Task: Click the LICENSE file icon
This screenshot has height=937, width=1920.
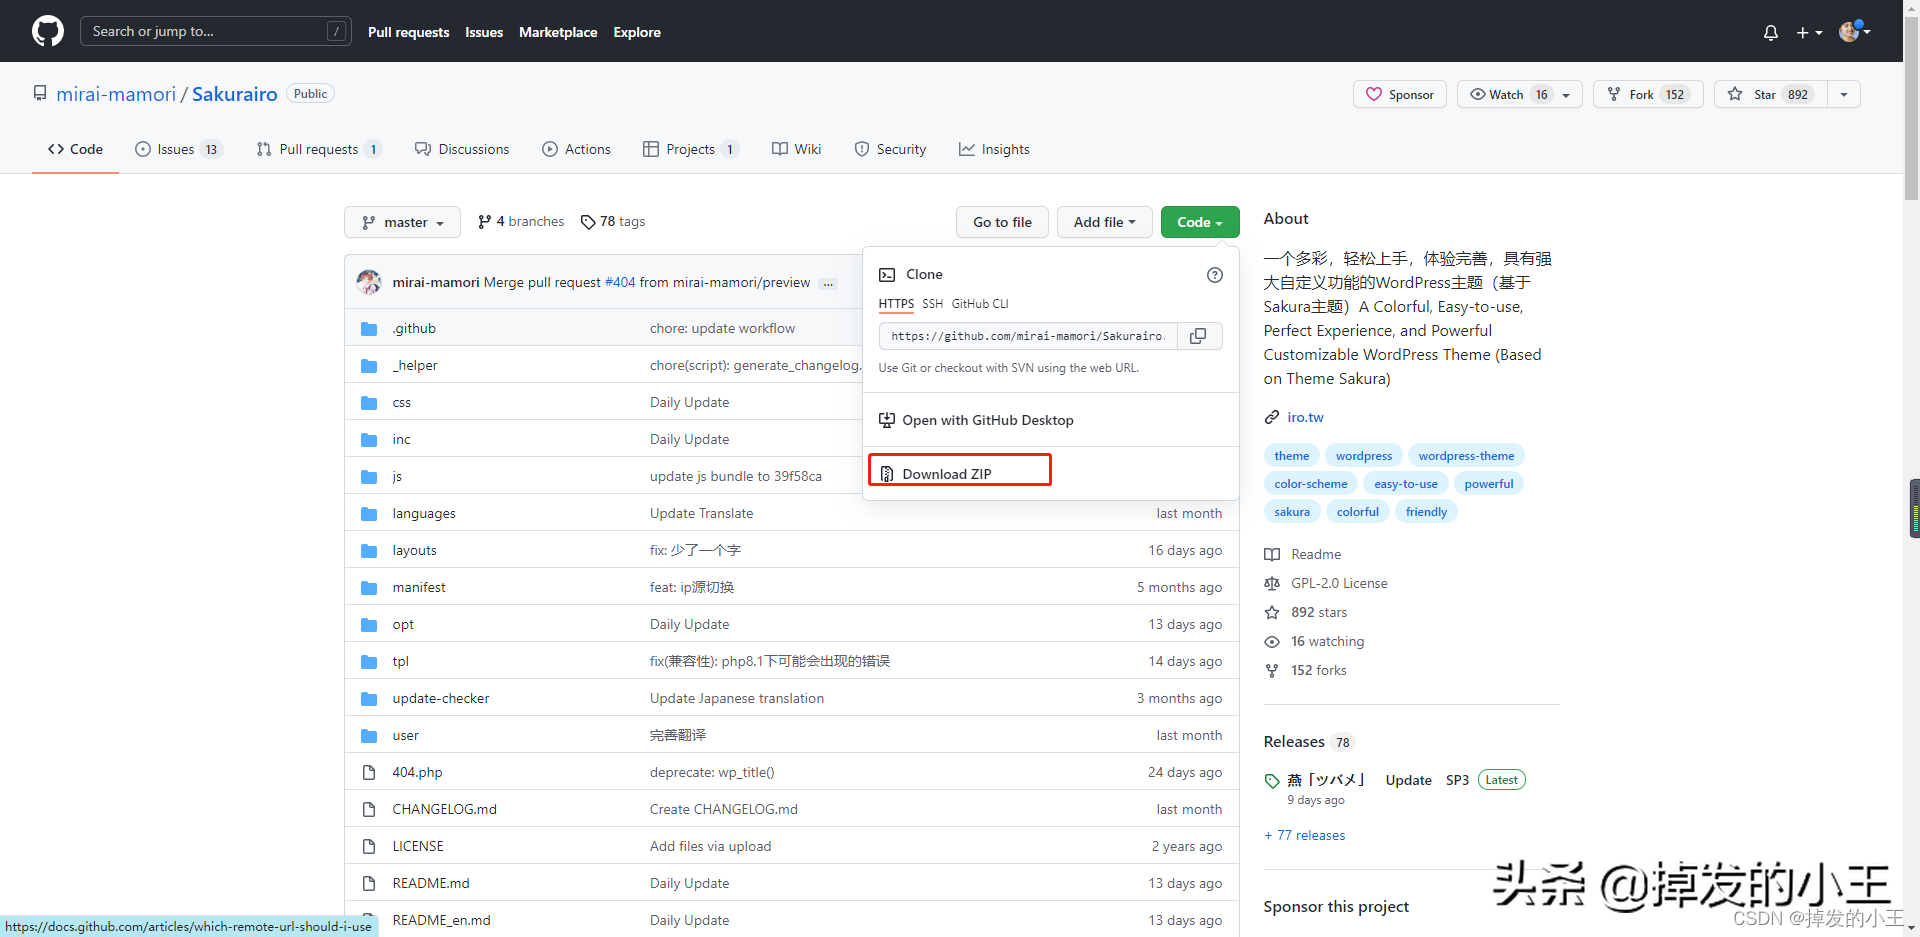Action: (x=369, y=846)
